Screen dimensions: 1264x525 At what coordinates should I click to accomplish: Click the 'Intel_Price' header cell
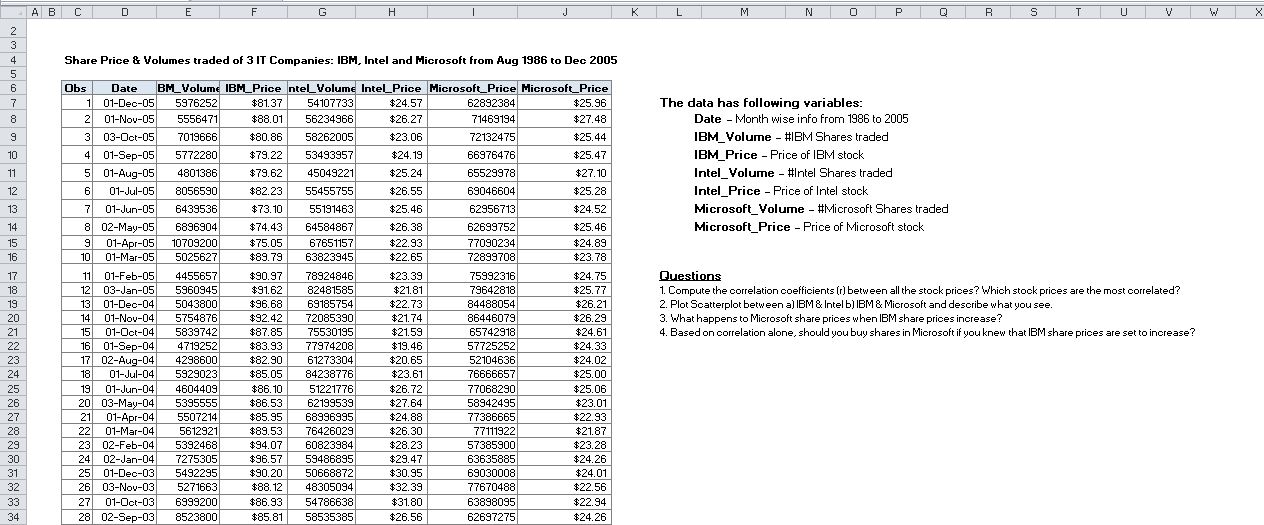[x=391, y=88]
